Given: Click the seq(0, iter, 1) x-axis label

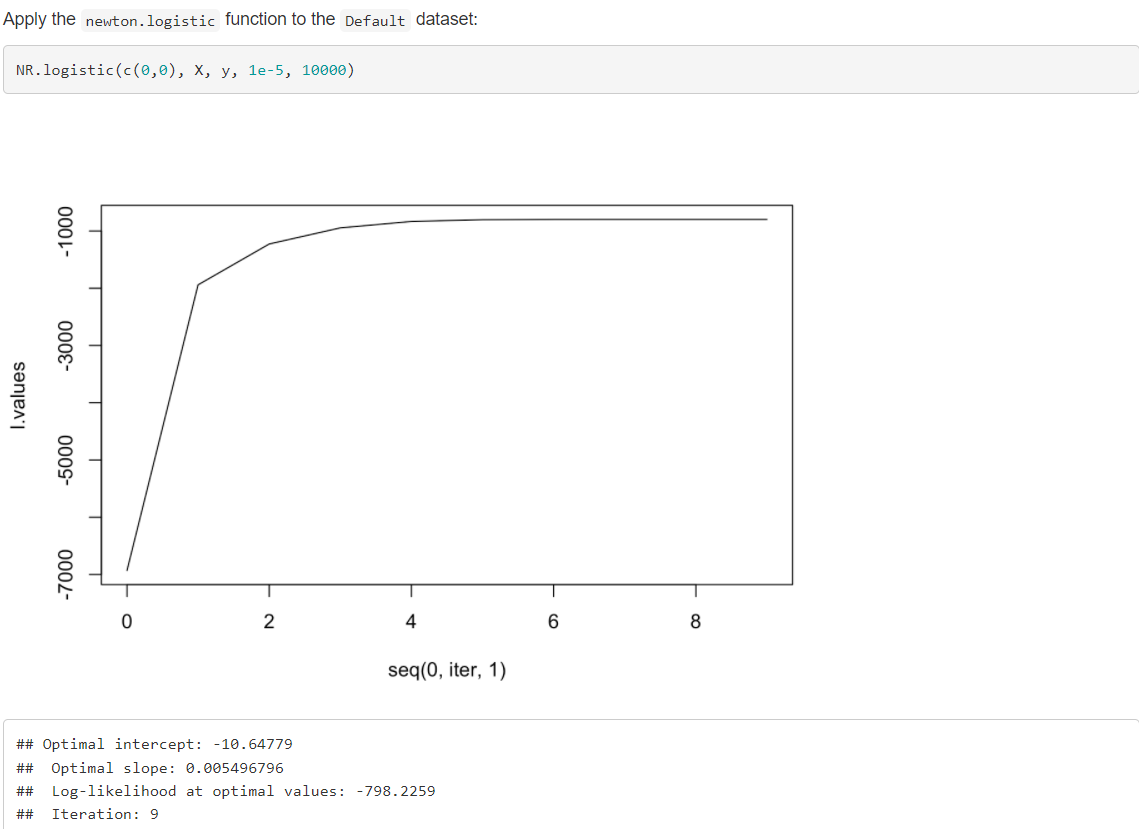Looking at the screenshot, I should click(x=446, y=670).
